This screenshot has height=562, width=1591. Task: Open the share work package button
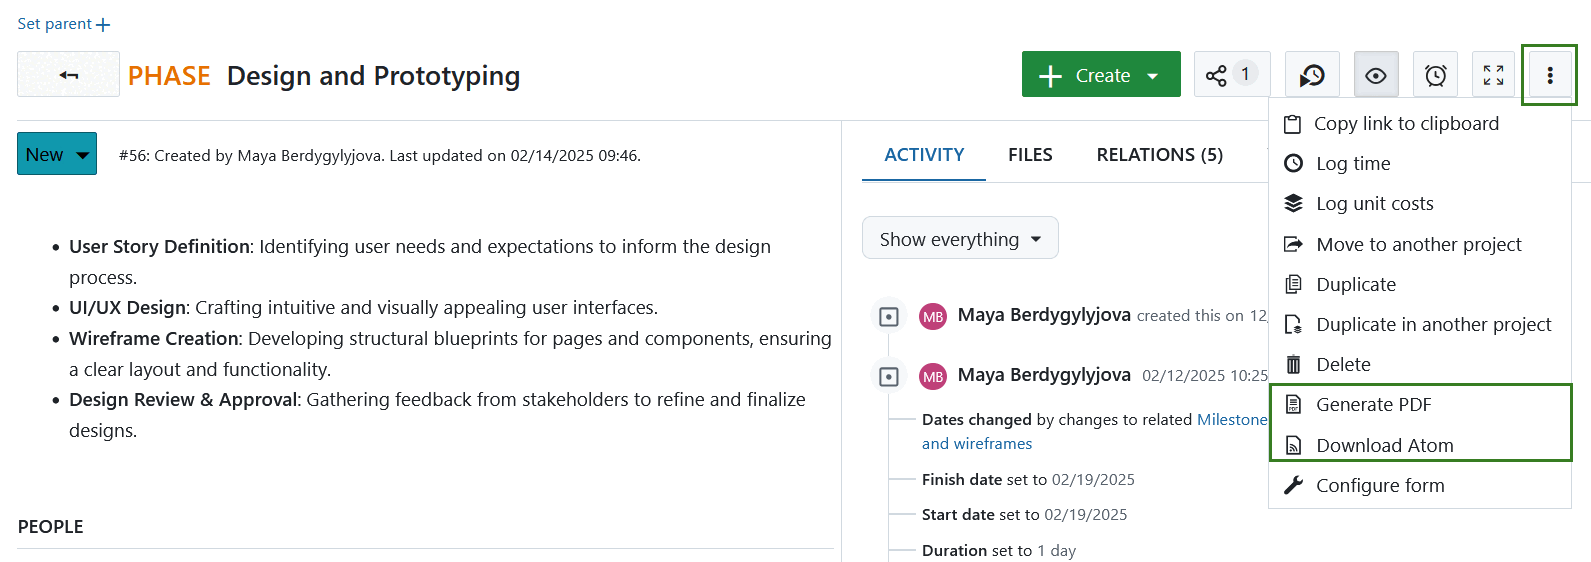pos(1231,75)
